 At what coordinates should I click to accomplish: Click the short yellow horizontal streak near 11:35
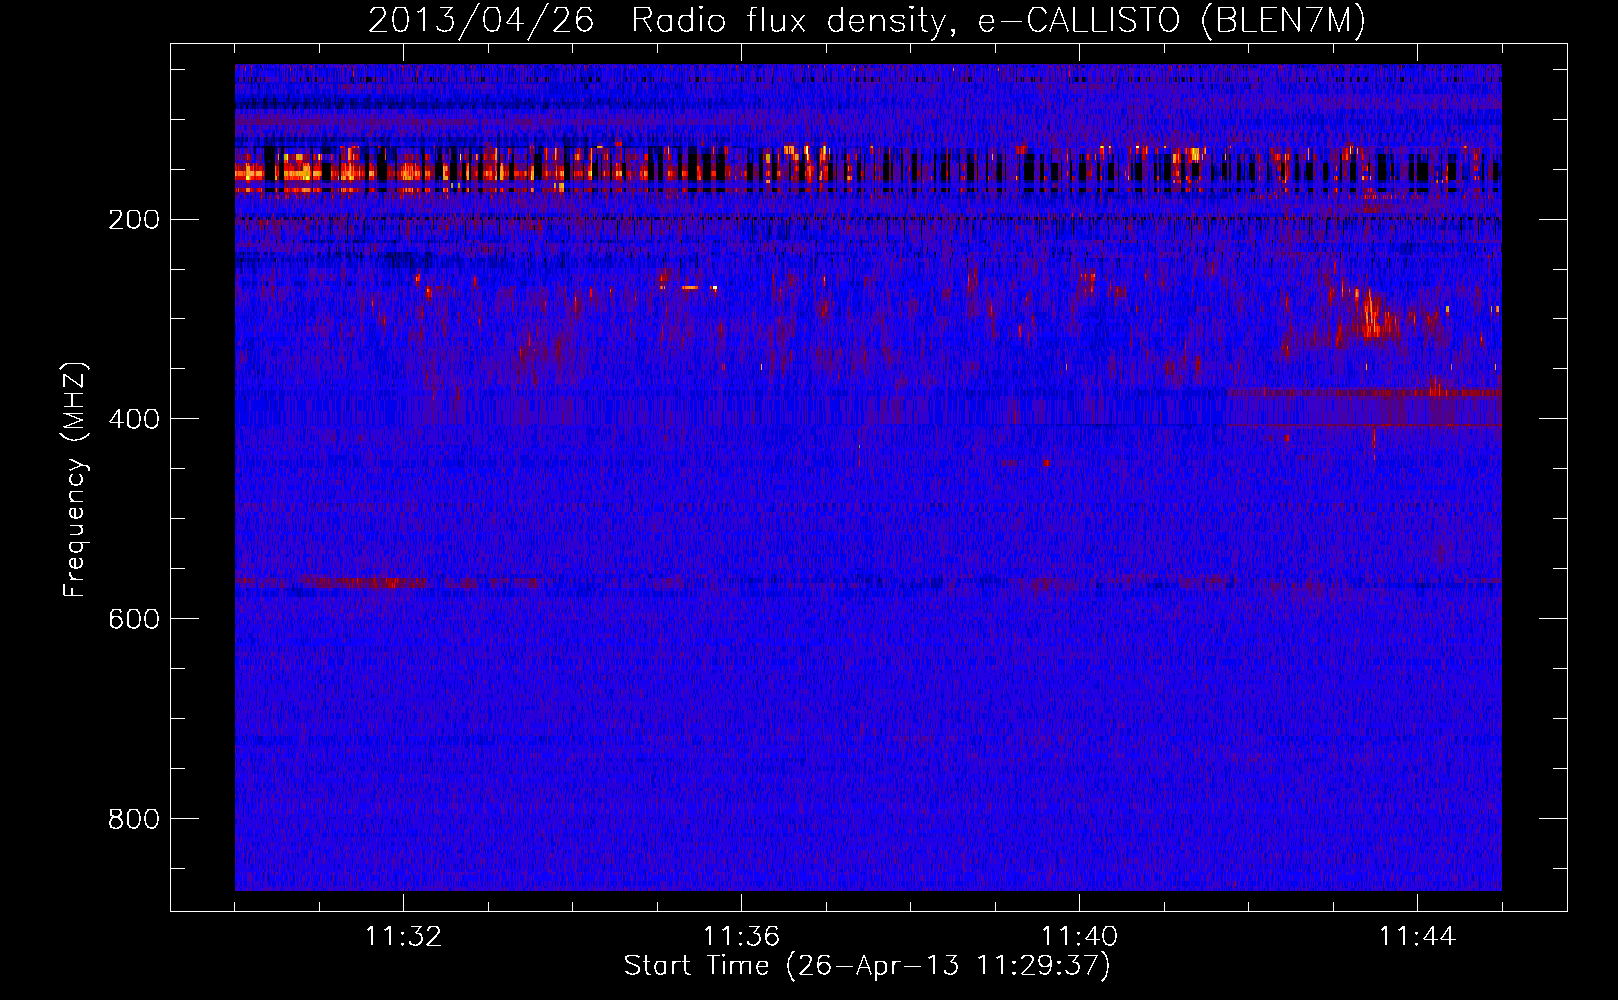click(690, 287)
